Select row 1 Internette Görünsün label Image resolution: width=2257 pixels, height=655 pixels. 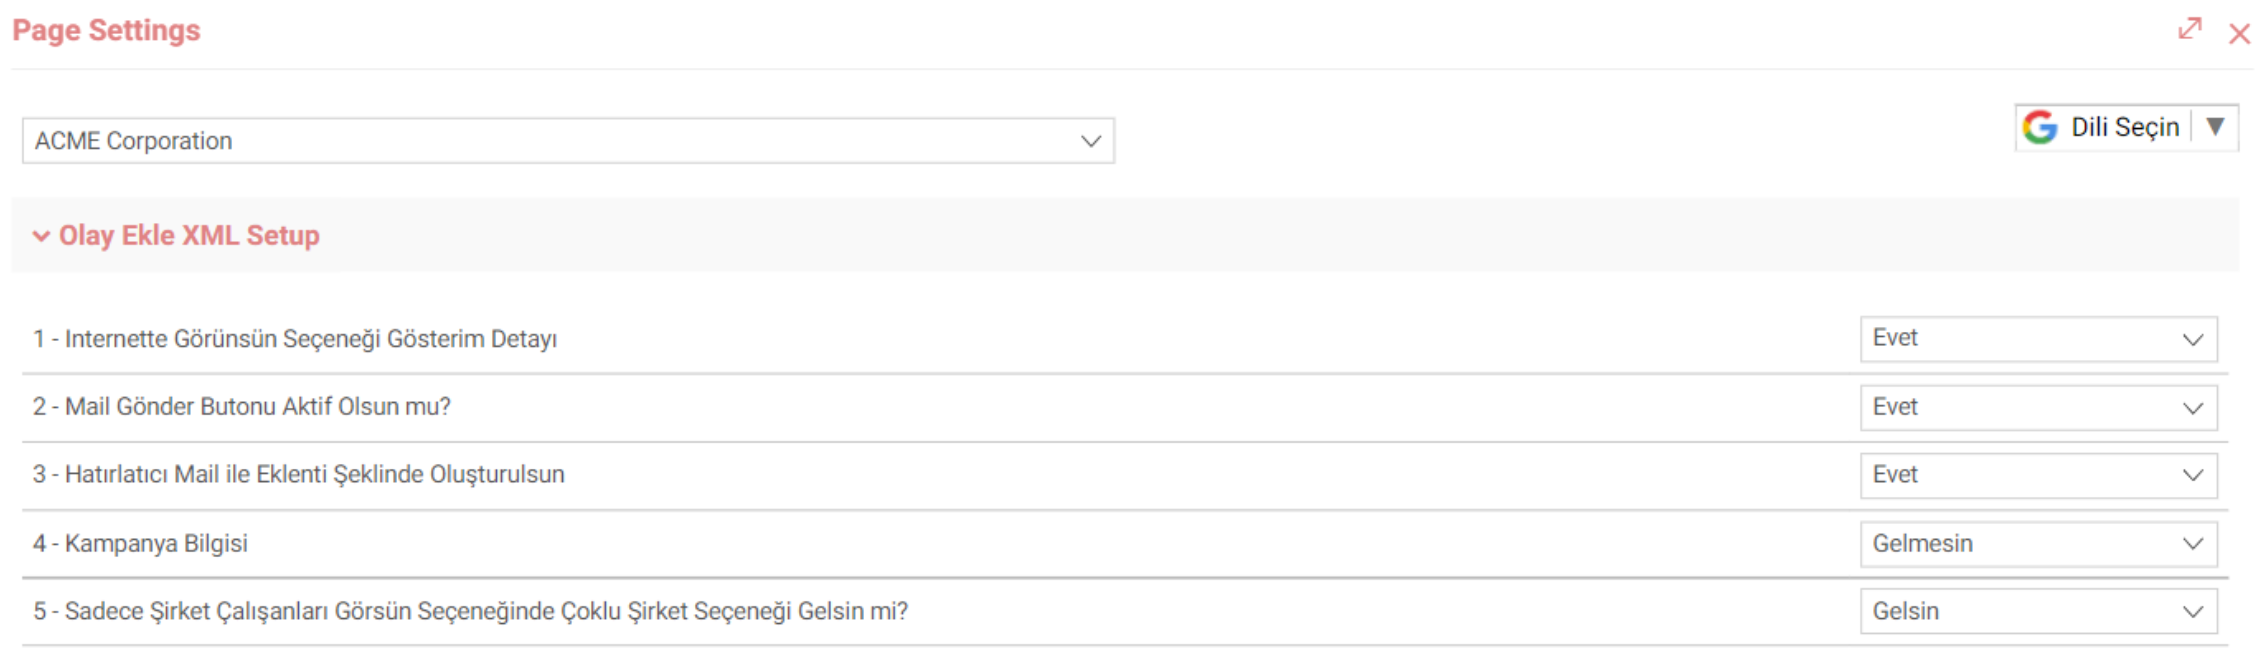(295, 339)
